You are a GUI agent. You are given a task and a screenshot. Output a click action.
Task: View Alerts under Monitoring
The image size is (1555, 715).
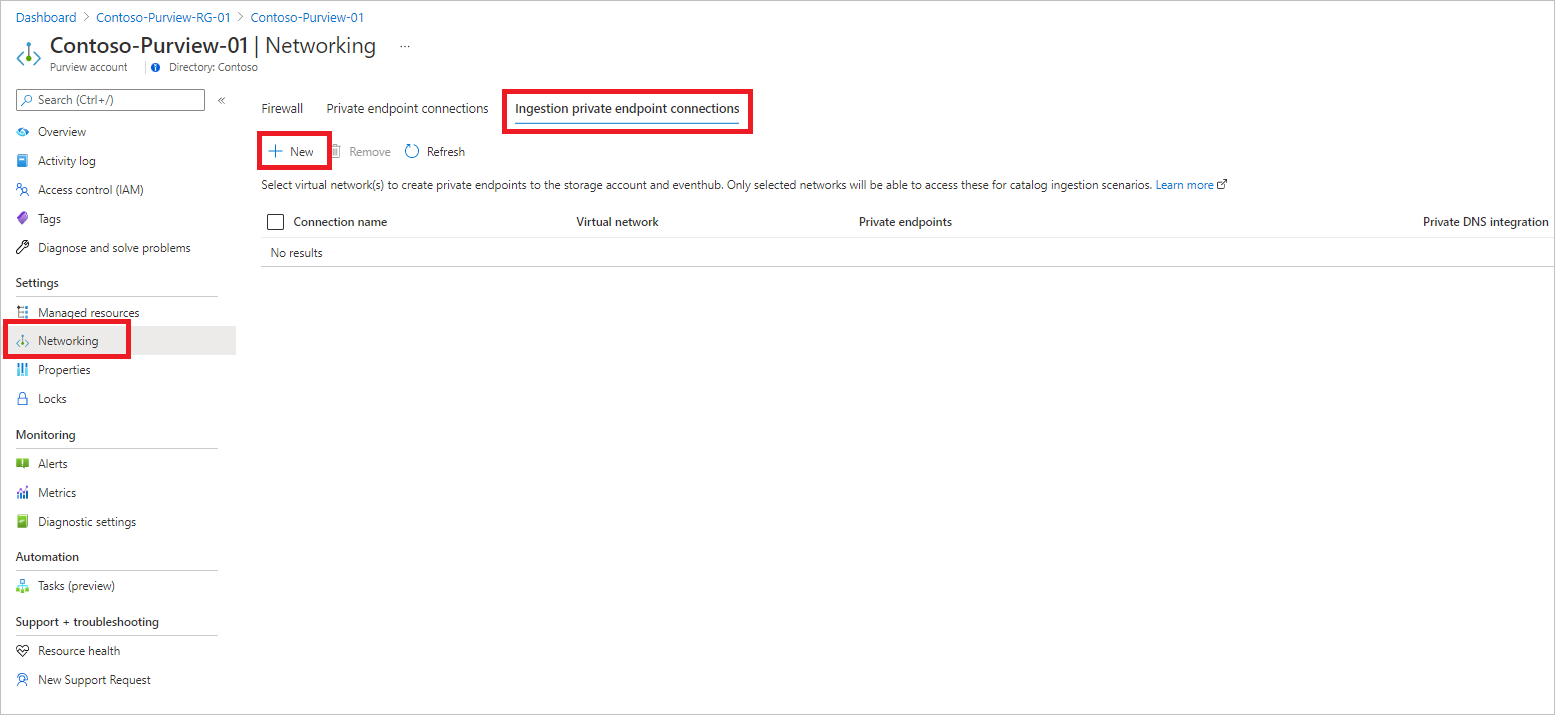pos(53,463)
